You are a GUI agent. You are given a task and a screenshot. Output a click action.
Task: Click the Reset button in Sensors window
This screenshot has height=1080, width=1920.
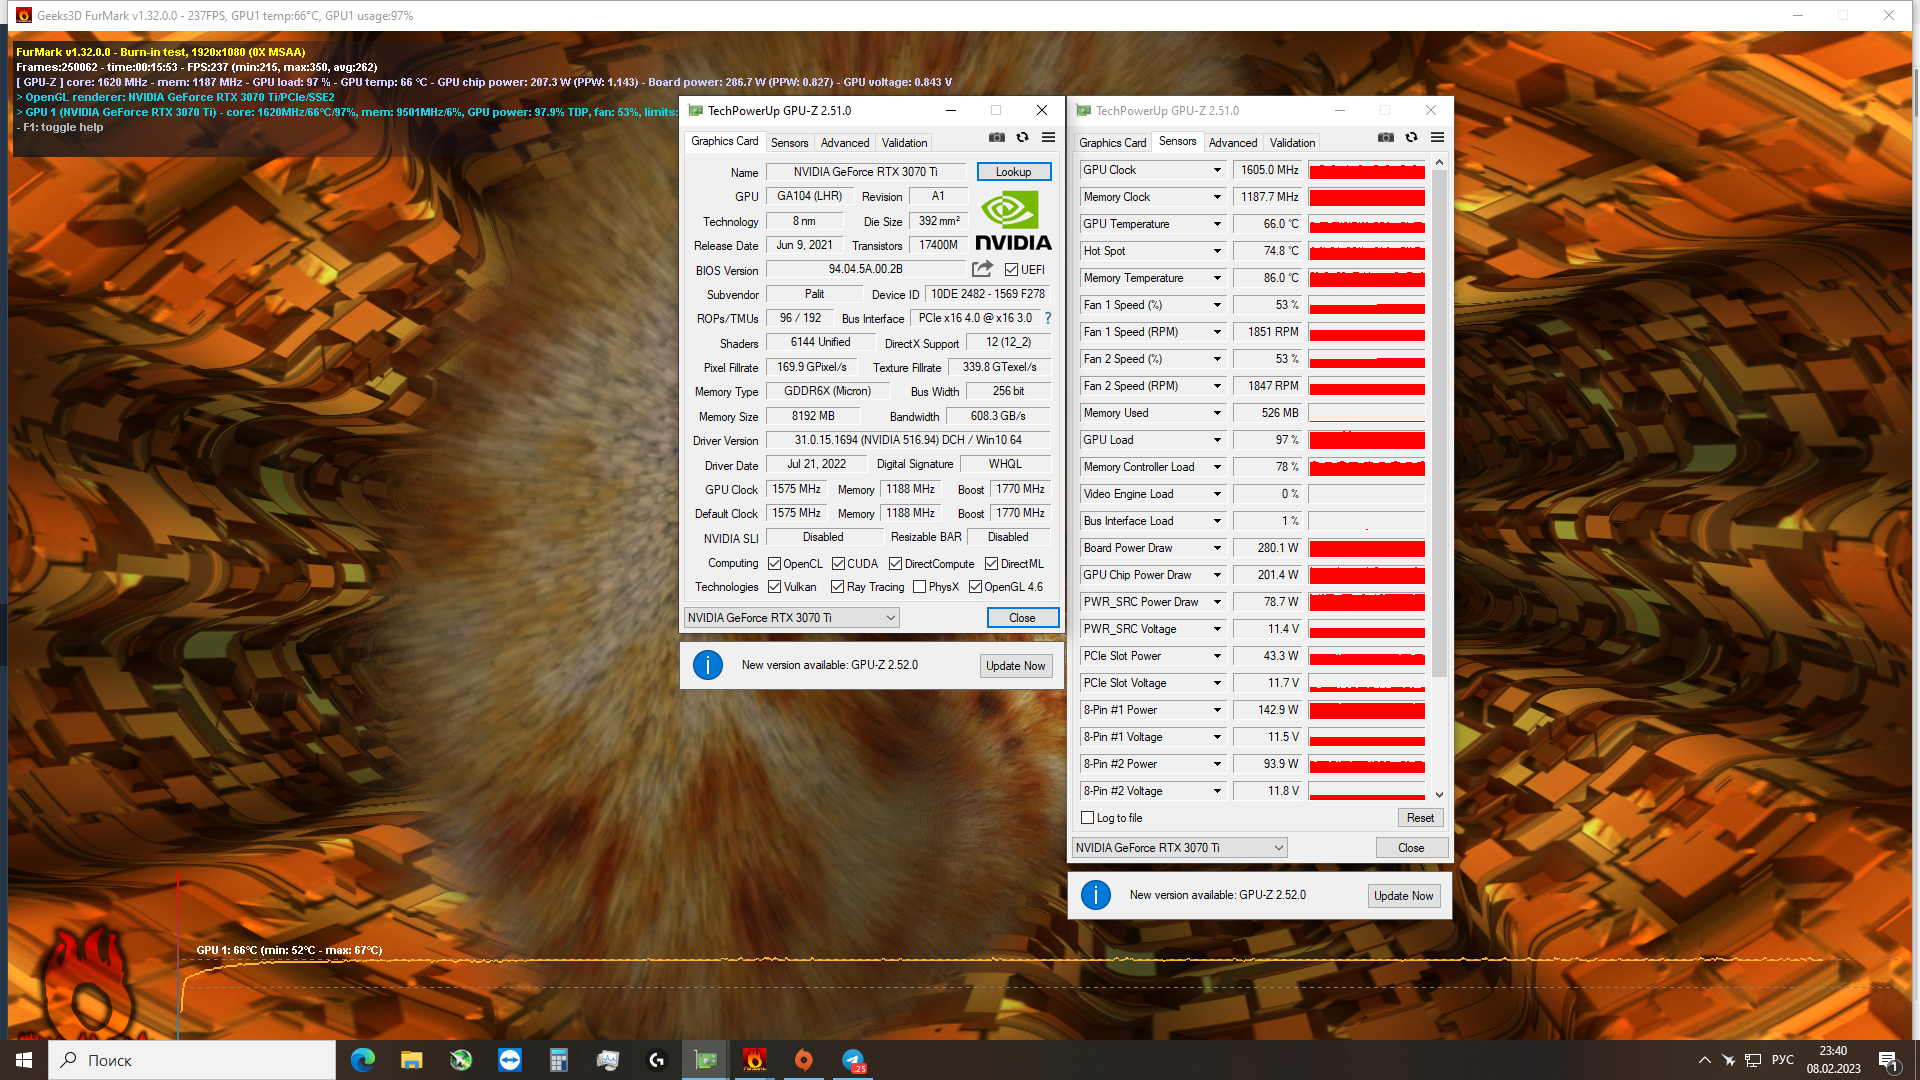1420,818
